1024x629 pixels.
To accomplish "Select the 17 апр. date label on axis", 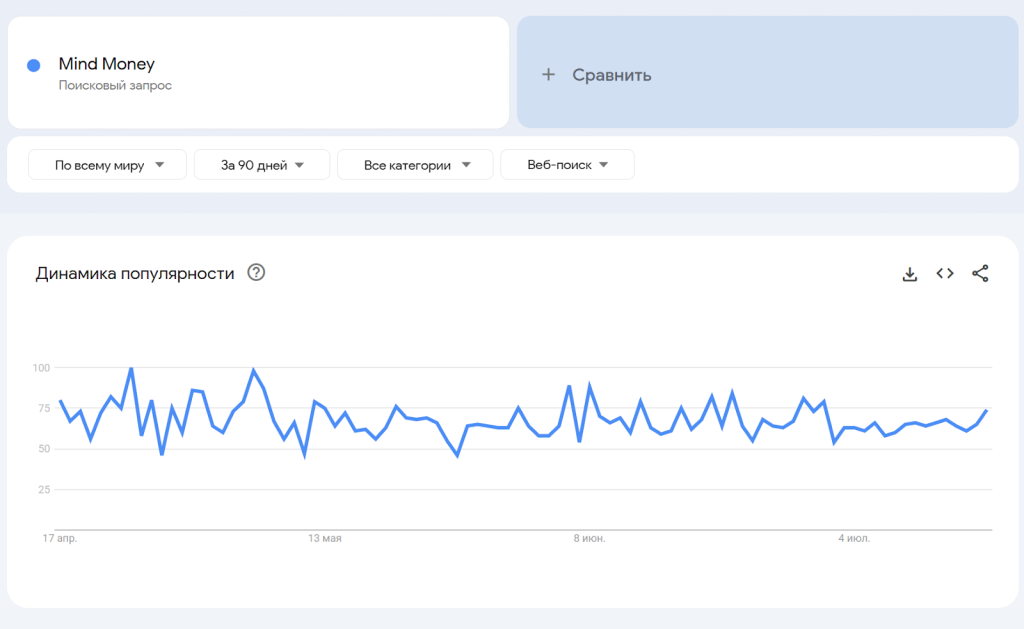I will tap(59, 539).
